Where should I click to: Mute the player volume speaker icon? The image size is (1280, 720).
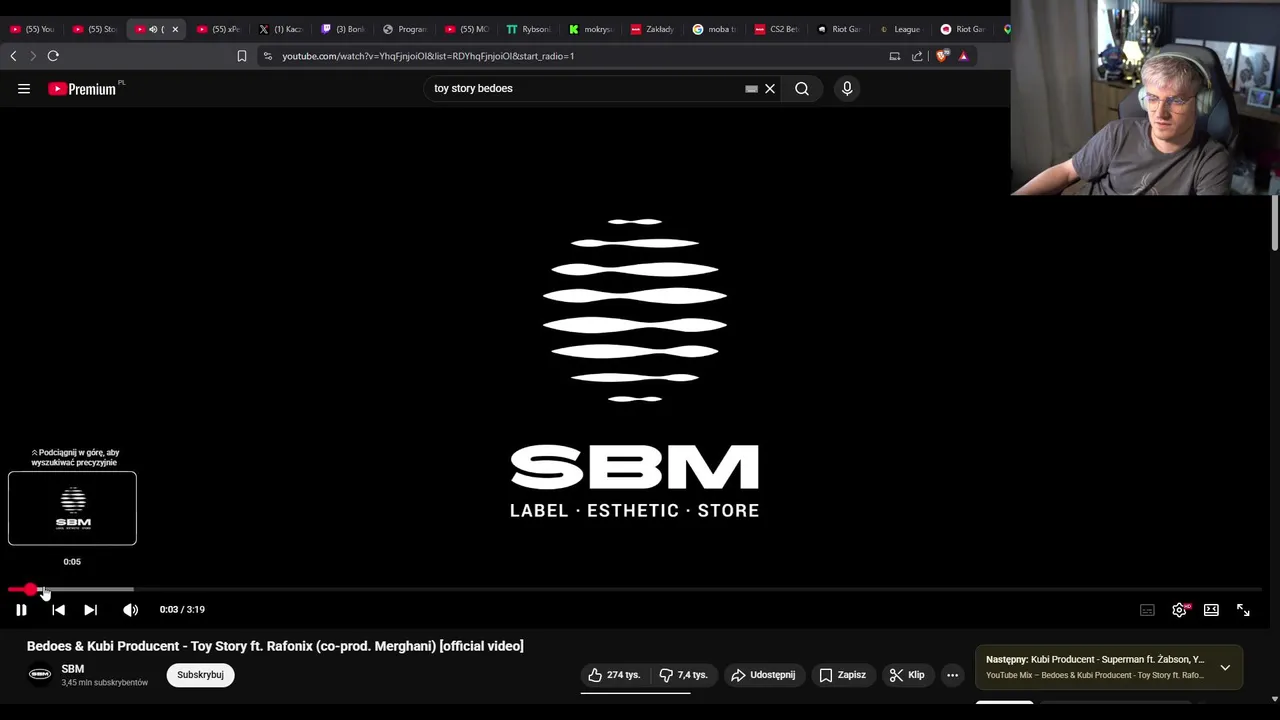(x=131, y=610)
